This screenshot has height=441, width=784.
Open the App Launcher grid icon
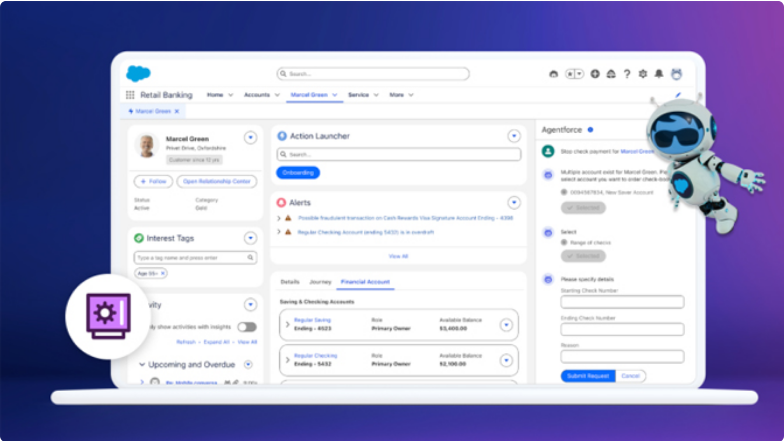tap(130, 95)
